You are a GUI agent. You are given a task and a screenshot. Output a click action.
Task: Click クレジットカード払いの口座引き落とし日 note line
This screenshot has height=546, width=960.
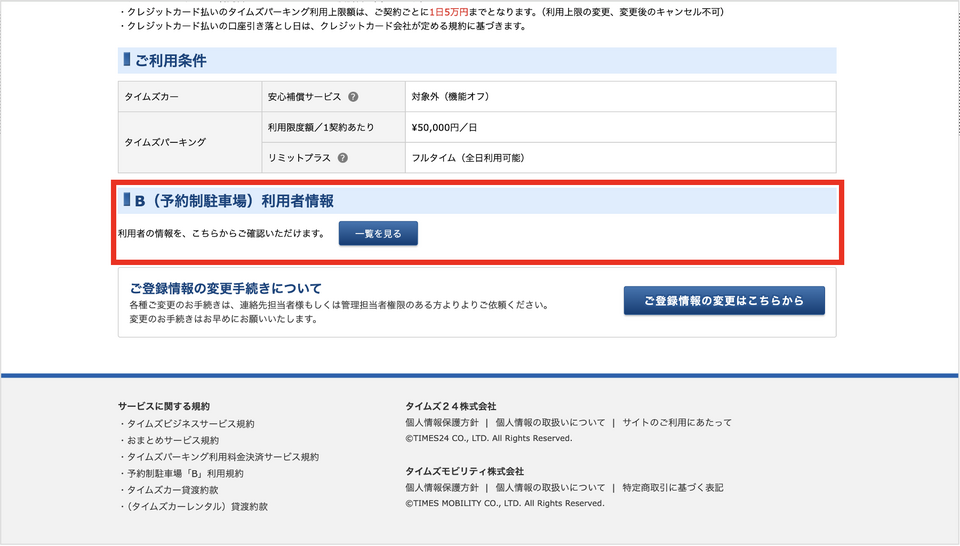pos(323,26)
